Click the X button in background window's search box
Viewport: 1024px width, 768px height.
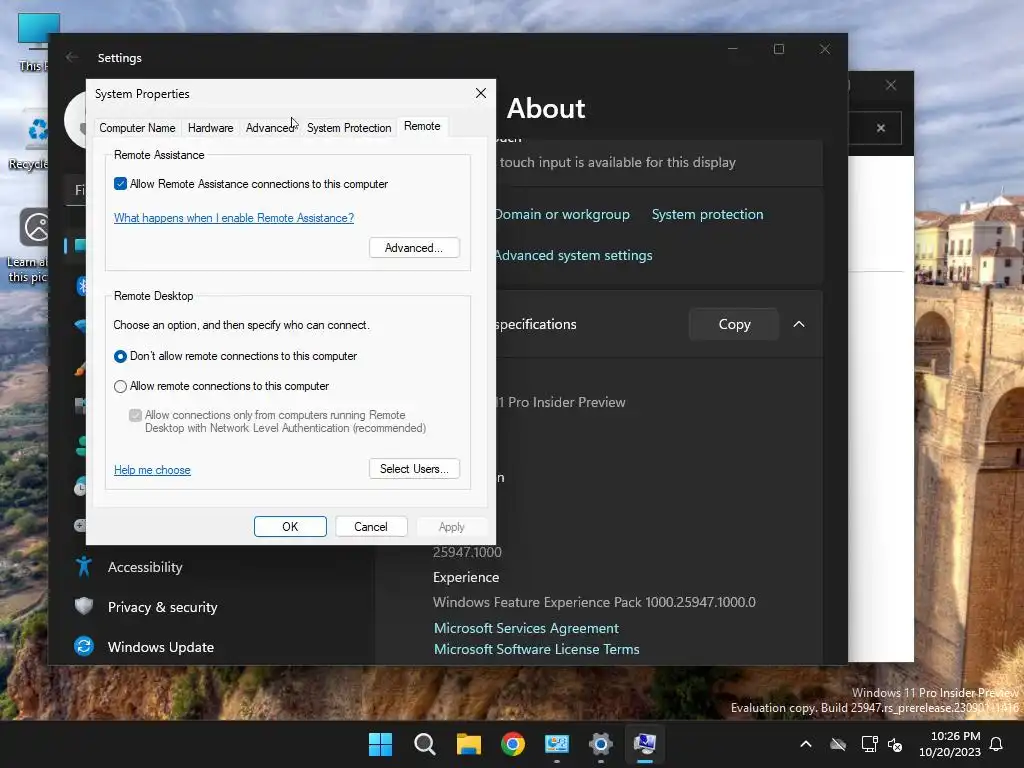coord(881,128)
